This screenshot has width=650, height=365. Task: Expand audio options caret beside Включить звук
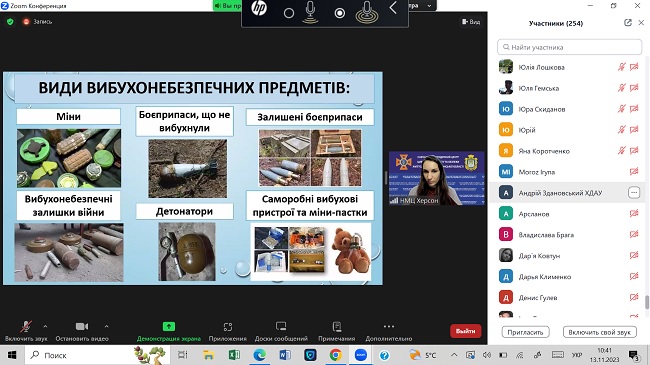(45, 326)
